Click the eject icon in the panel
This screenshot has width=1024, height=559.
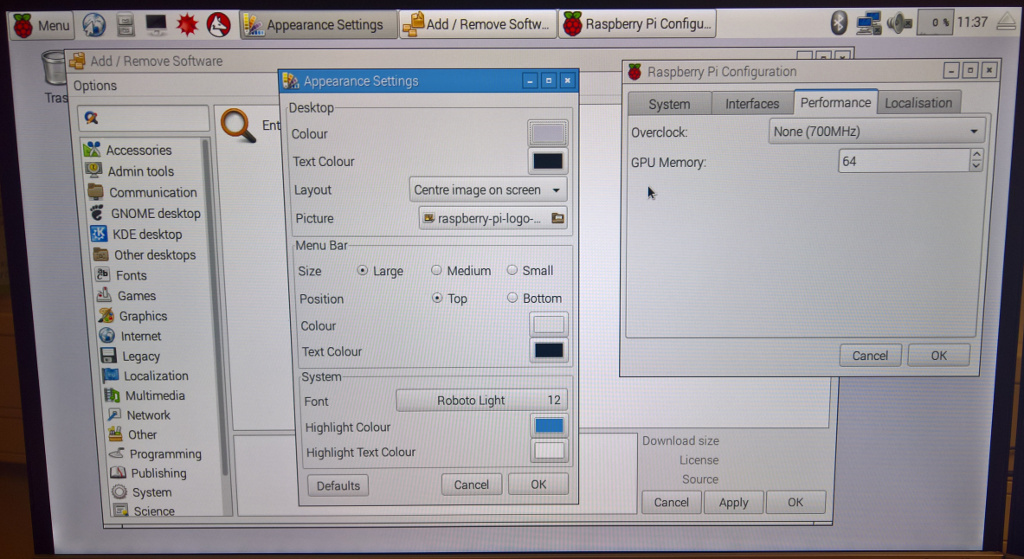[1006, 22]
